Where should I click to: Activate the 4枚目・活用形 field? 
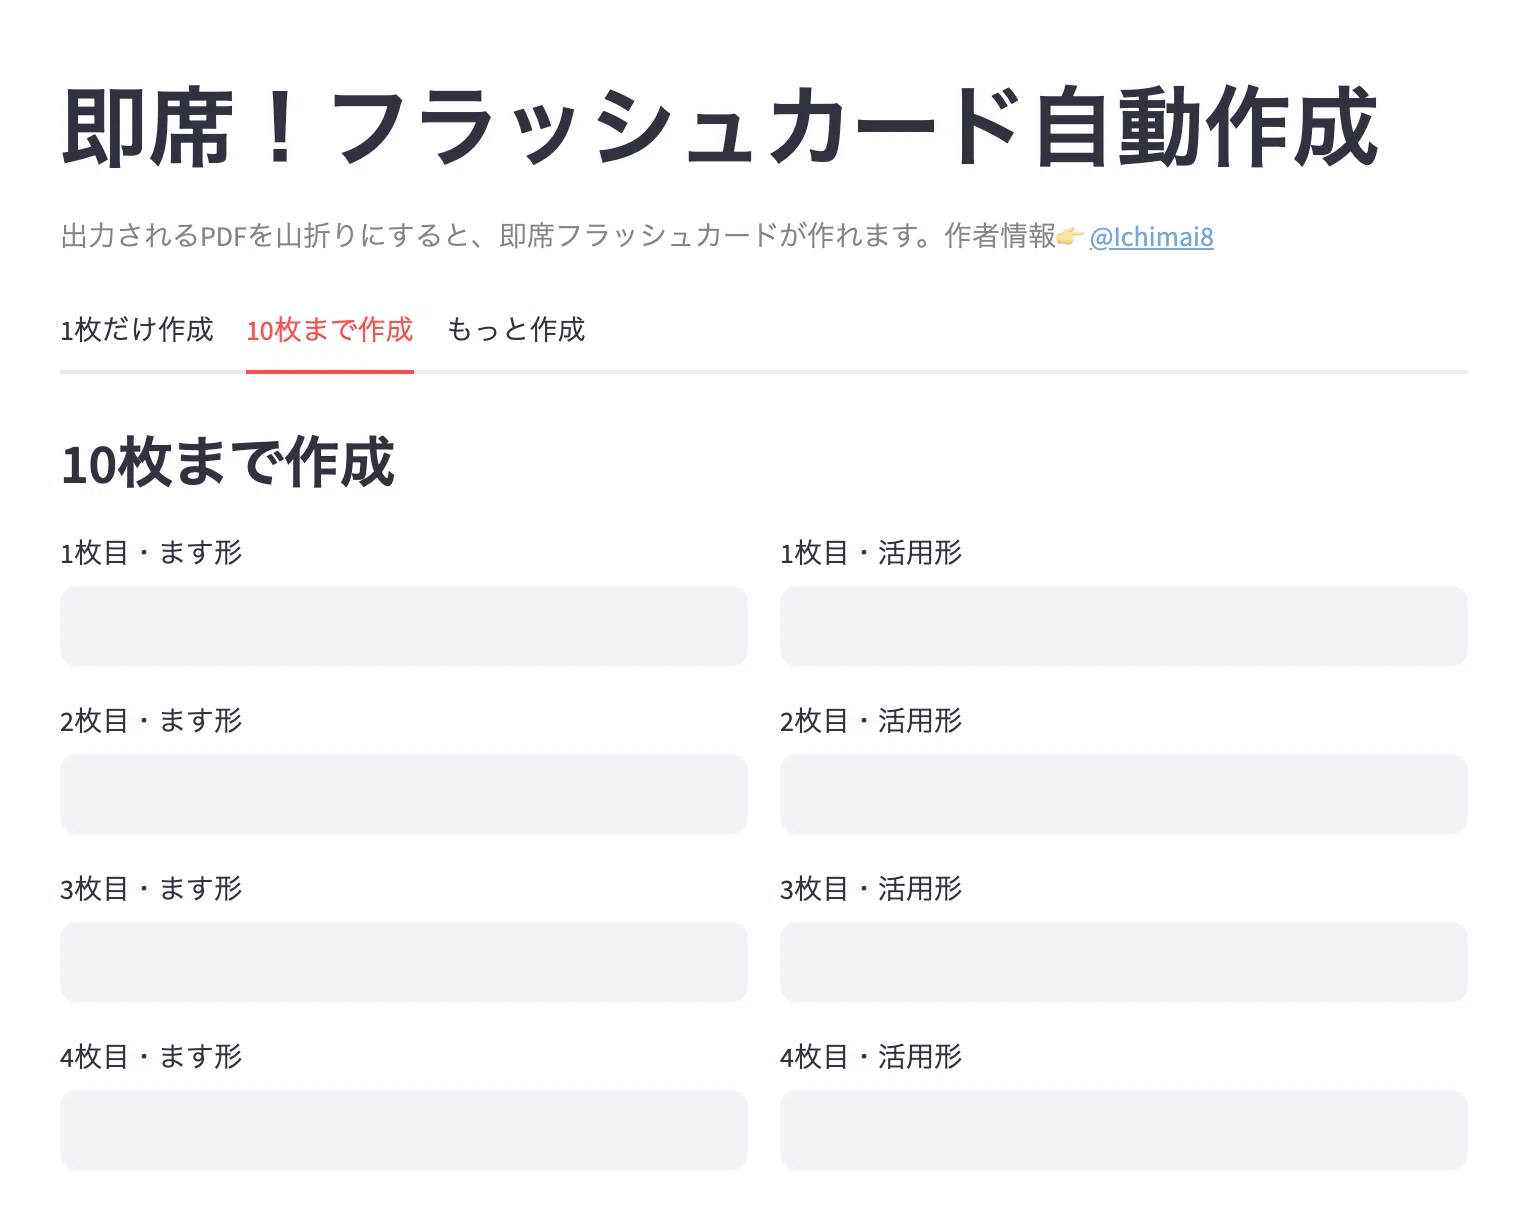(x=1124, y=1130)
